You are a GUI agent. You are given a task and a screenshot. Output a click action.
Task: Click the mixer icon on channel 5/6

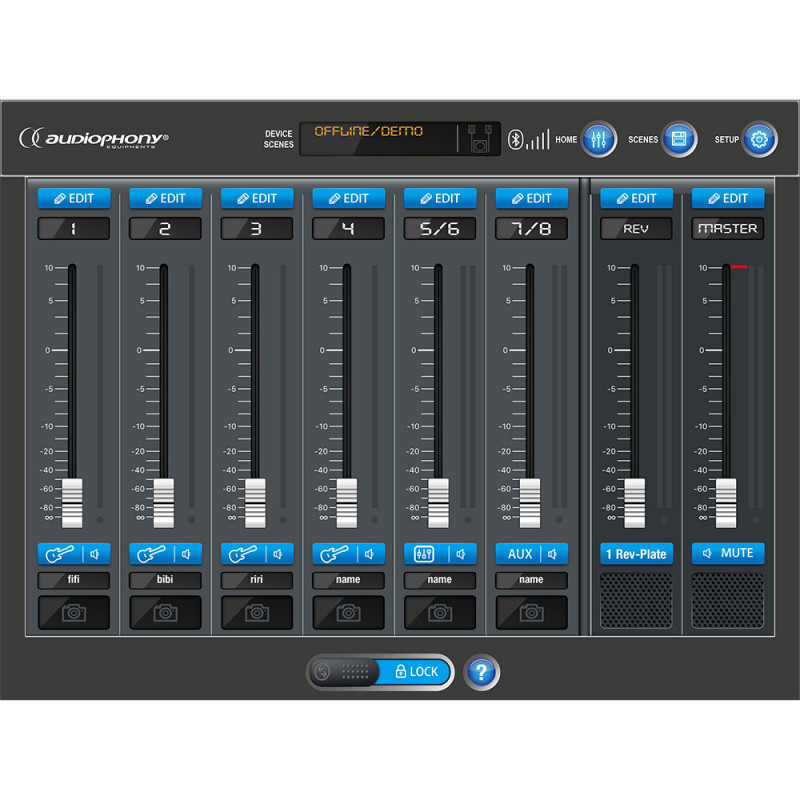426,554
